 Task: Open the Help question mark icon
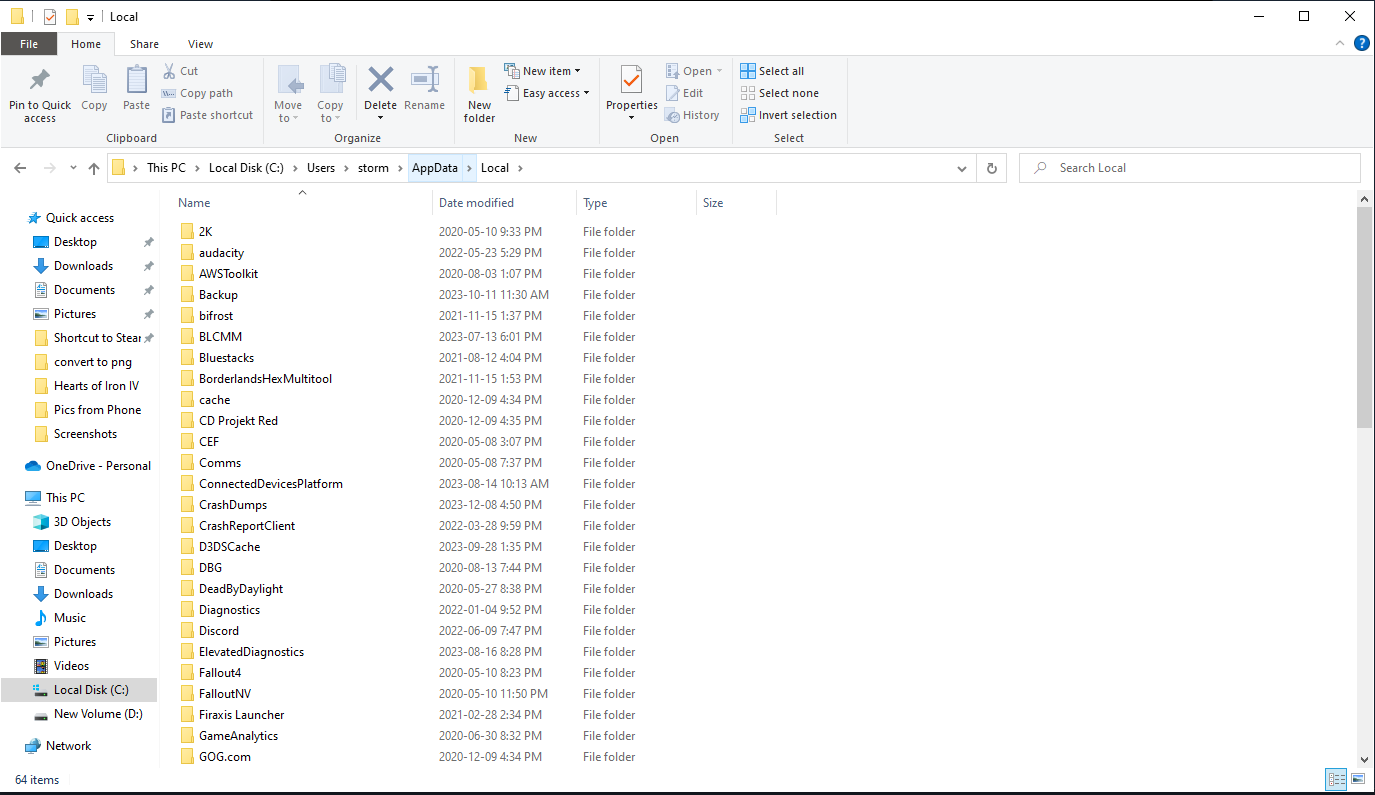click(1362, 43)
